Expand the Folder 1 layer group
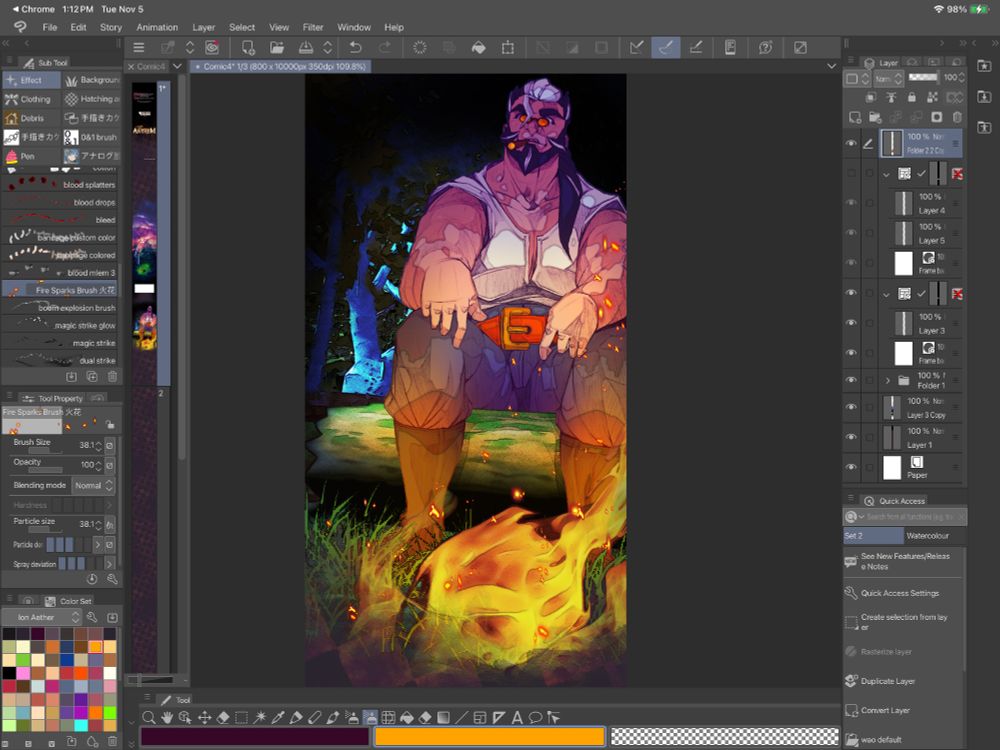This screenshot has height=750, width=1000. [x=887, y=380]
